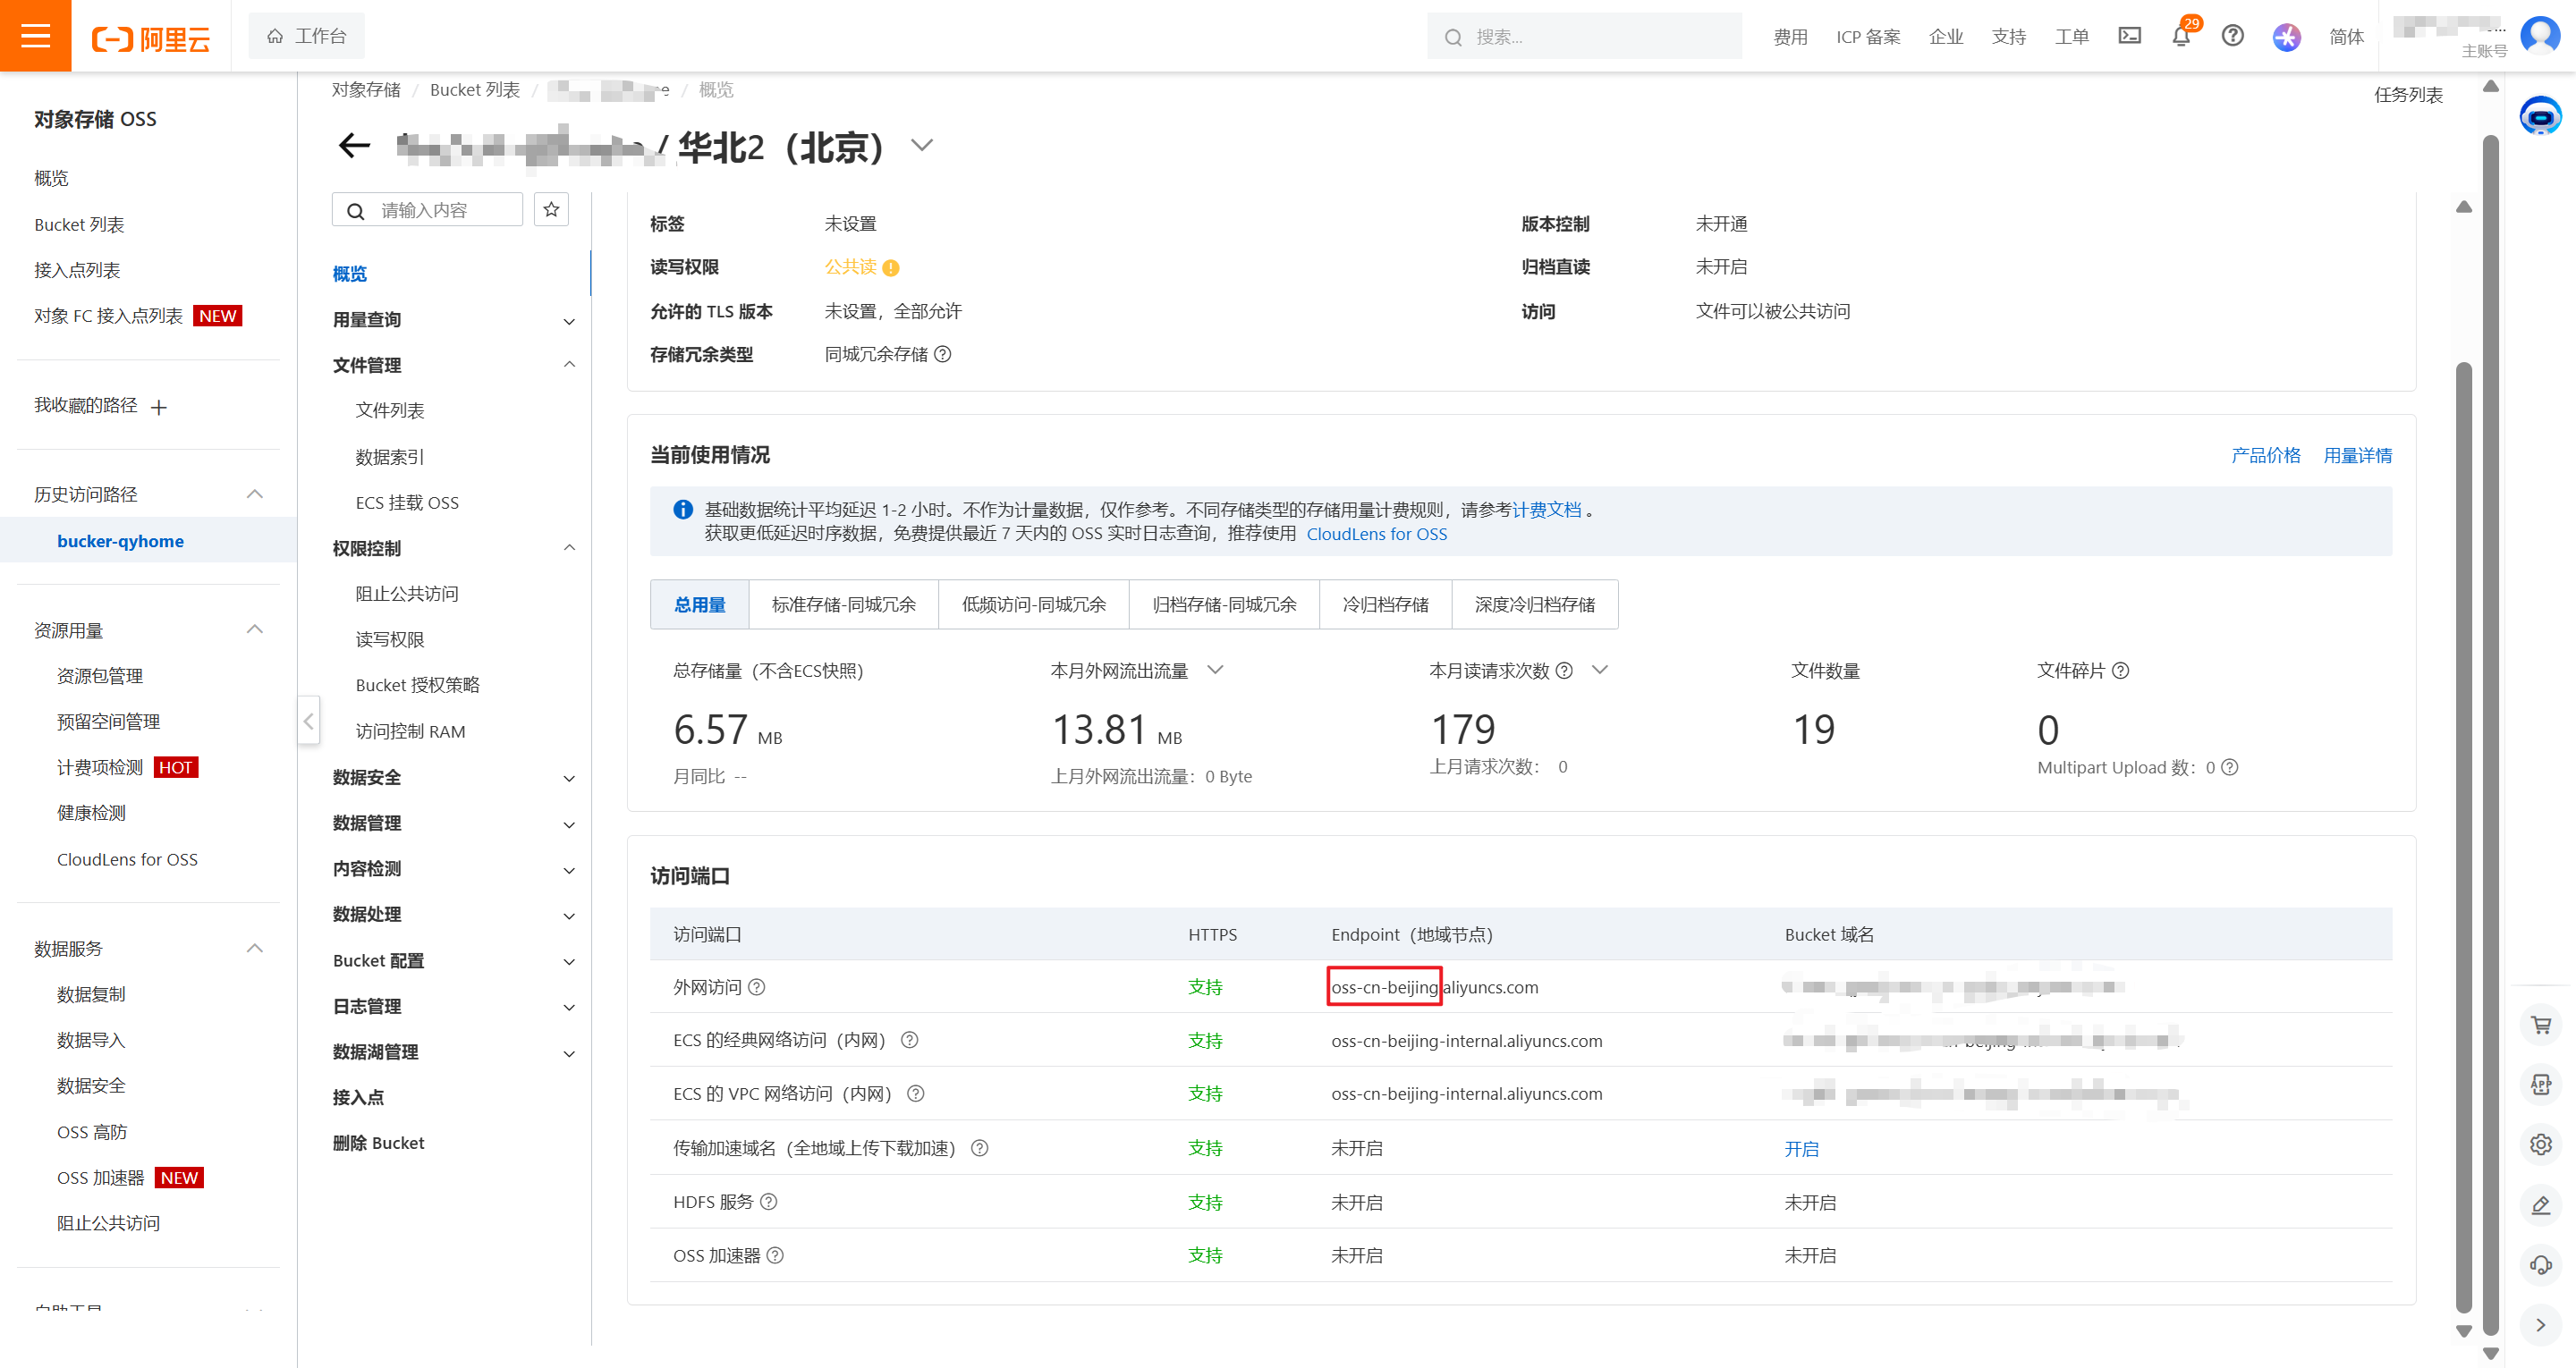This screenshot has height=1368, width=2576.
Task: Show help for 本月读请求次数
Action: pyautogui.click(x=1565, y=671)
